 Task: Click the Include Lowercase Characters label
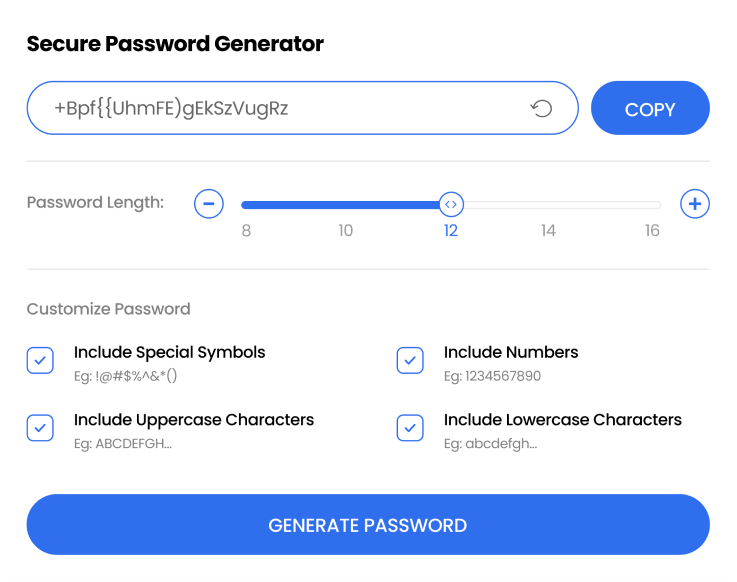563,420
